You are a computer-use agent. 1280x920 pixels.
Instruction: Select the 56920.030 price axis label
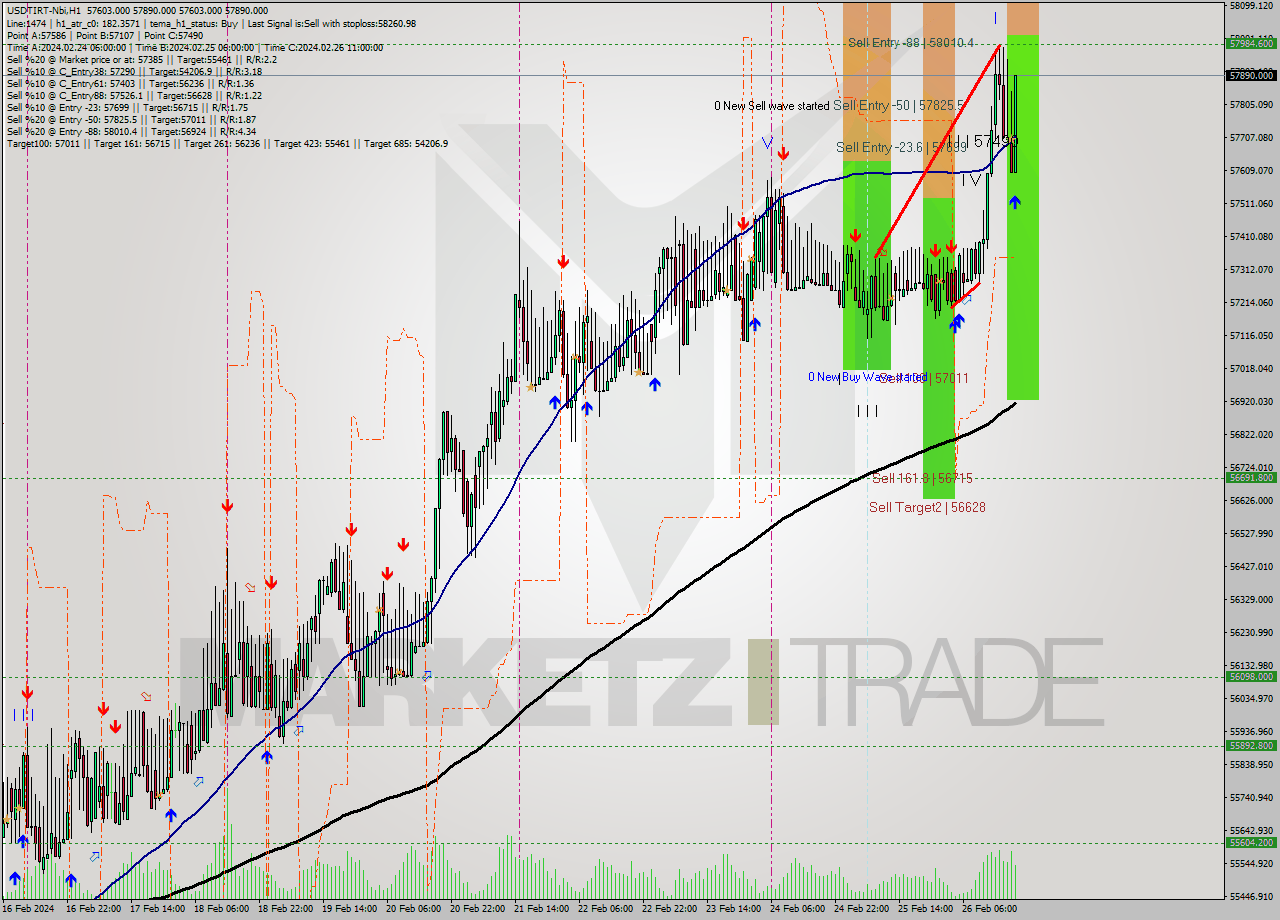click(1251, 401)
